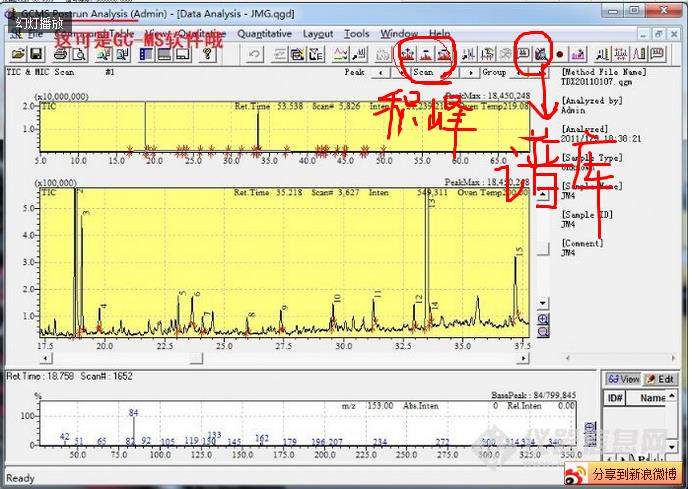Click chromatogram vertical scroll down arrow
This screenshot has height=489, width=692.
tap(543, 304)
